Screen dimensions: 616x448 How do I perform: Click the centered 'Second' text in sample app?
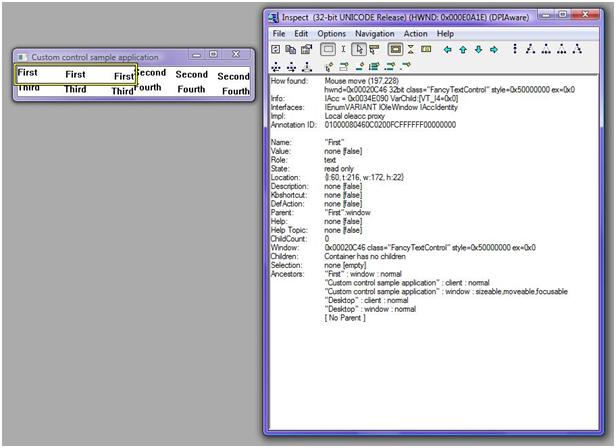point(191,74)
